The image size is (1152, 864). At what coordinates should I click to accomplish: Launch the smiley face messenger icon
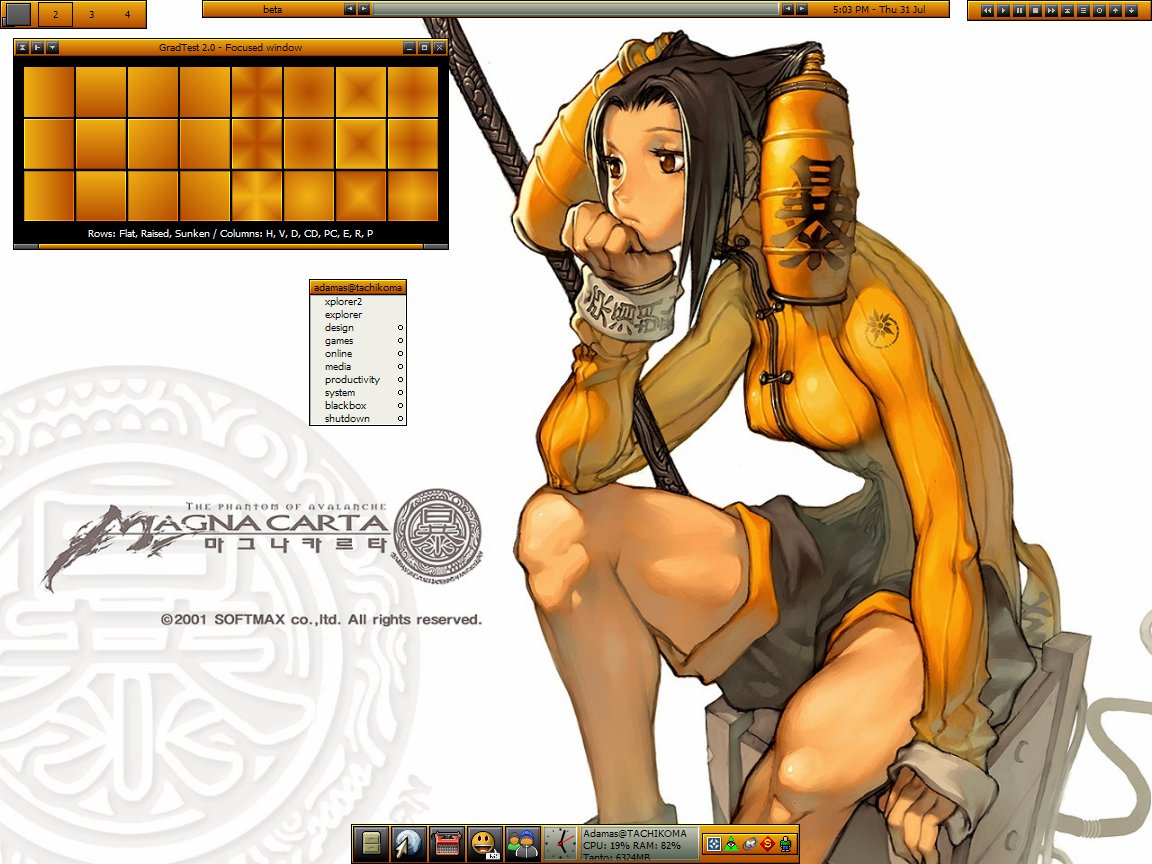click(x=484, y=843)
